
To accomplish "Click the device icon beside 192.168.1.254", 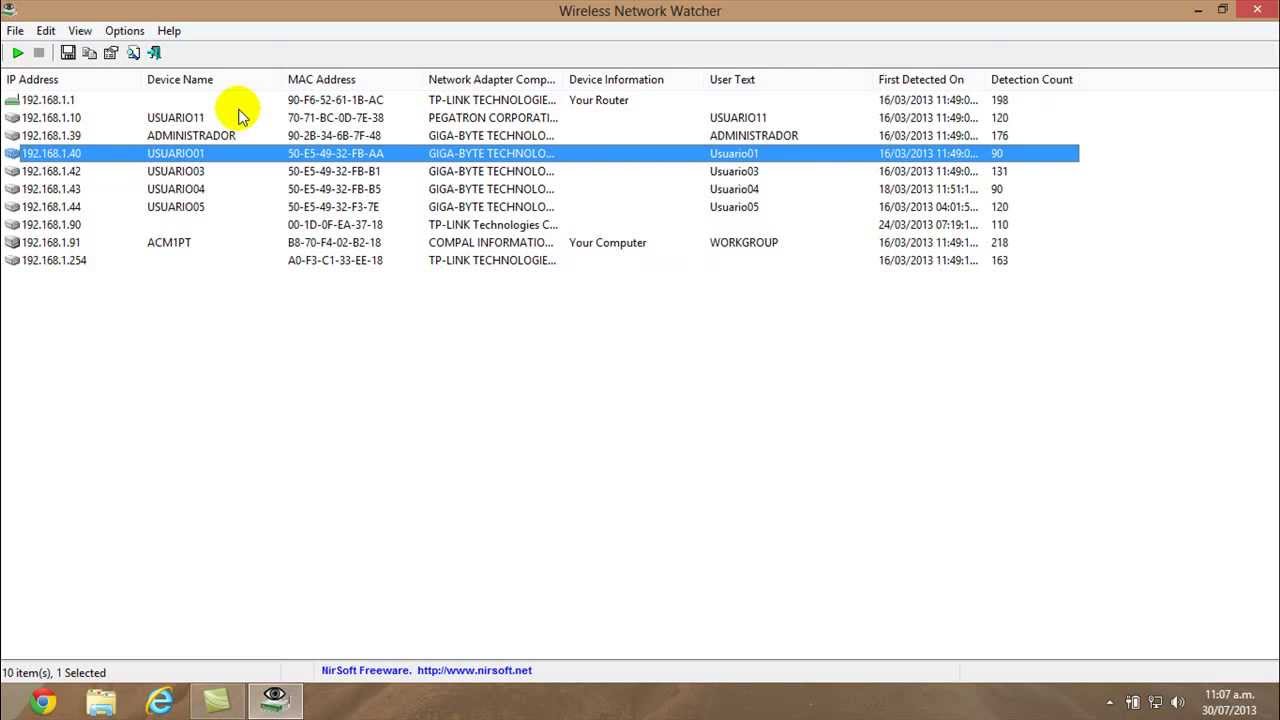I will (12, 260).
